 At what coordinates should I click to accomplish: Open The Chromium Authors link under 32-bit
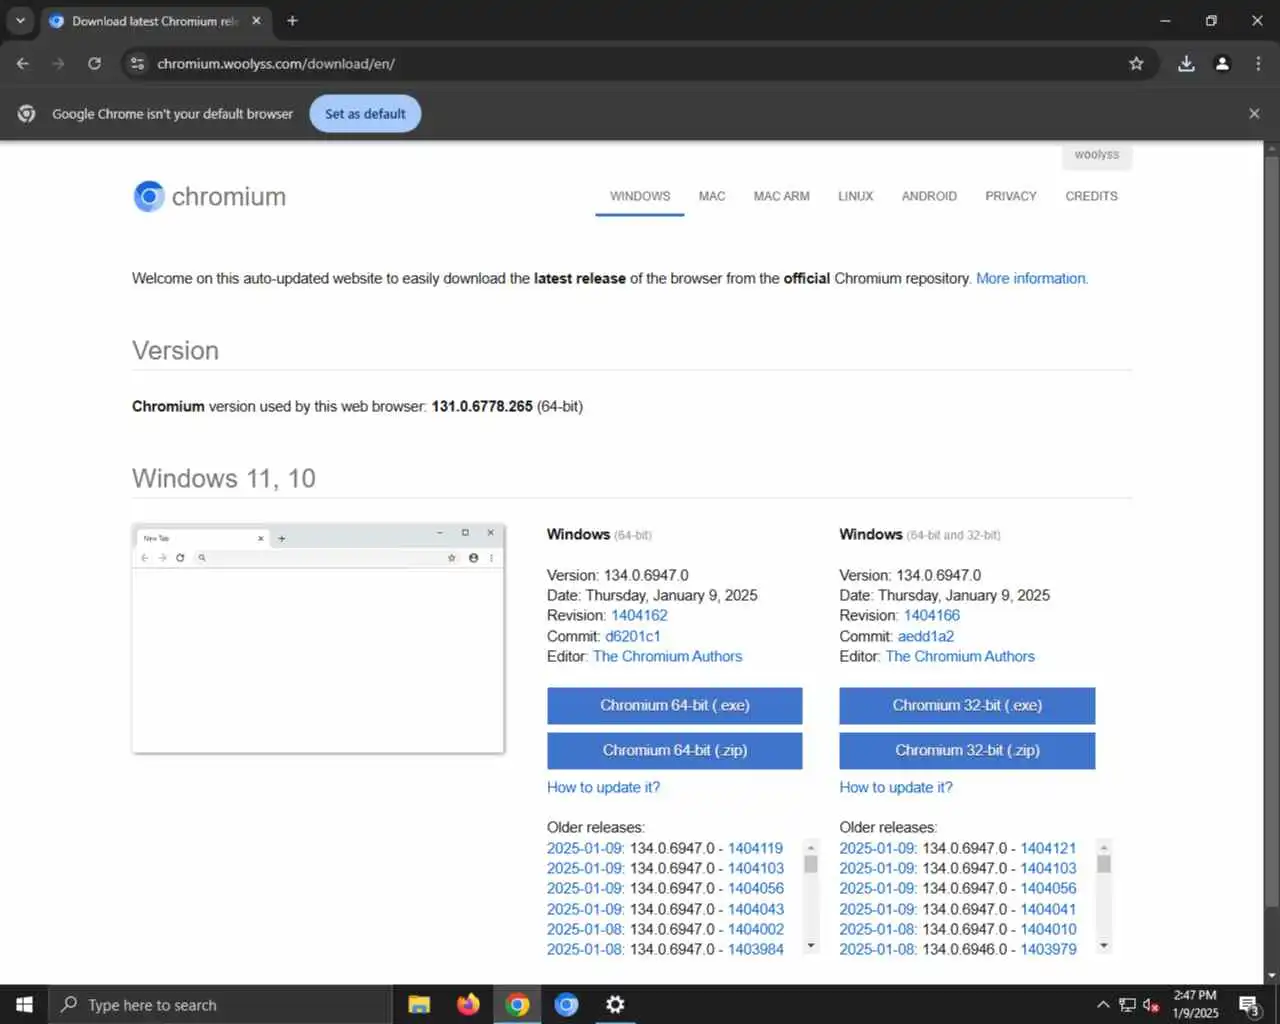[960, 656]
